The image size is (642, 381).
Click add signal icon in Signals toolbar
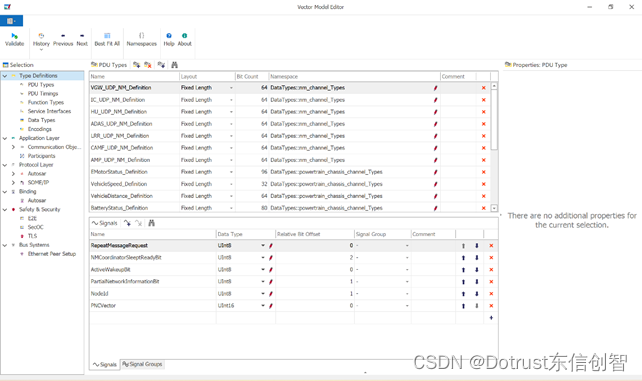(128, 223)
